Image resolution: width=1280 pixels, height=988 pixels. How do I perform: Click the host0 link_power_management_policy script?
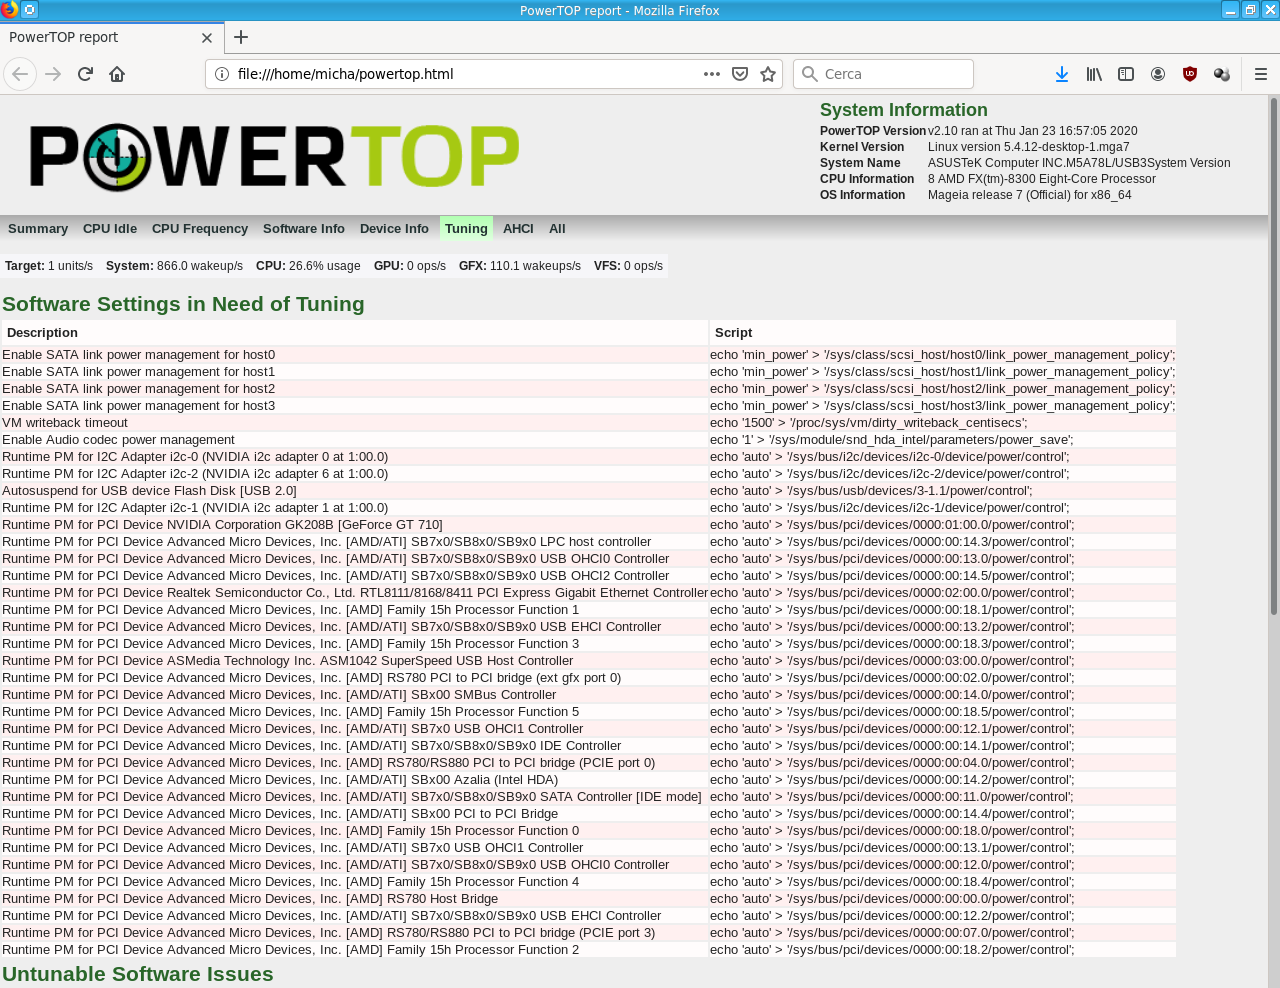coord(943,355)
